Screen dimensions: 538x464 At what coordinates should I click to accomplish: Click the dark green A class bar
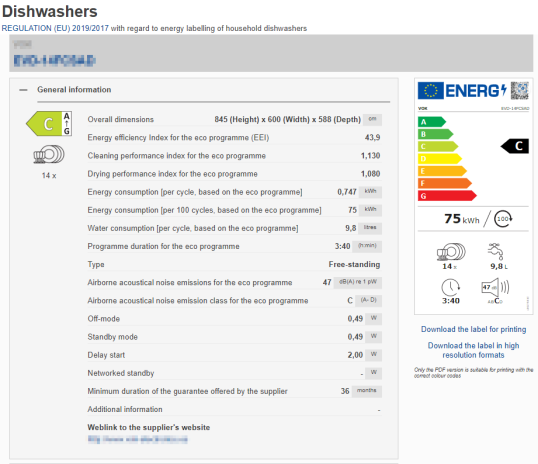click(432, 122)
